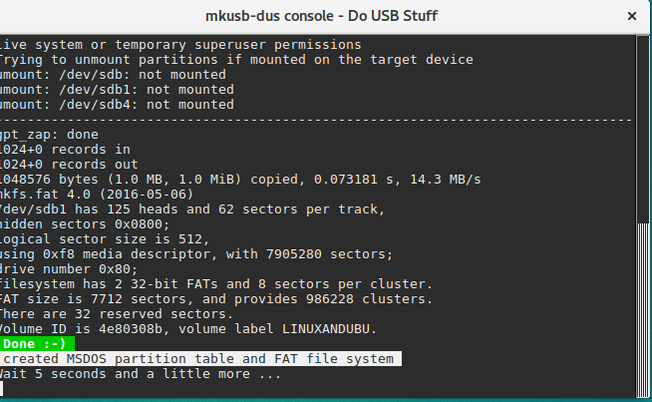The width and height of the screenshot is (652, 402).
Task: Click the green Done :-) status label
Action: pos(32,344)
